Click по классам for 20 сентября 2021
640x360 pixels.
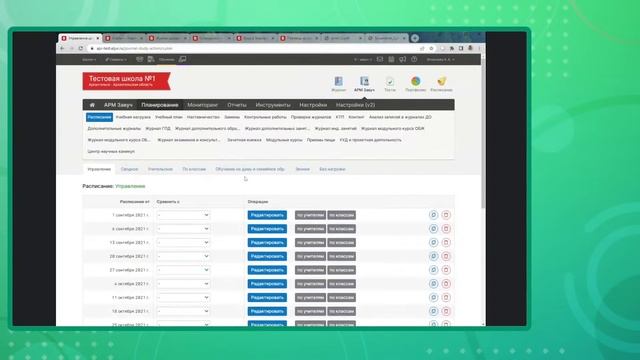tap(342, 256)
